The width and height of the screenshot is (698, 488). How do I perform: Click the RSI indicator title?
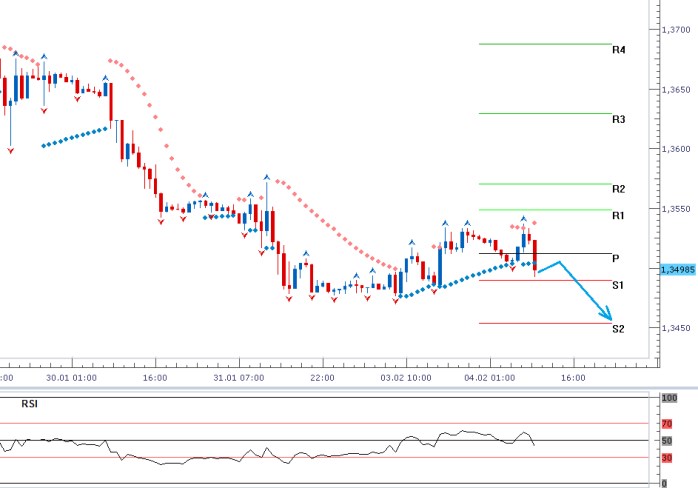tap(30, 404)
